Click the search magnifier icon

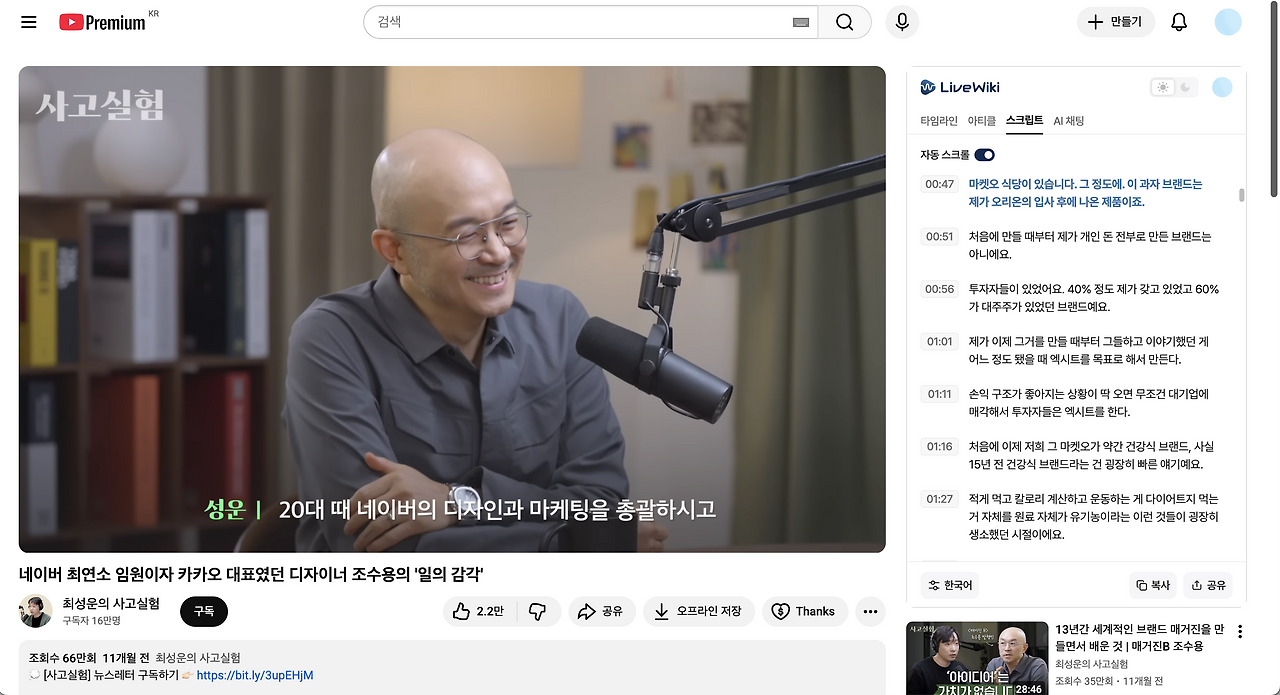[844, 22]
